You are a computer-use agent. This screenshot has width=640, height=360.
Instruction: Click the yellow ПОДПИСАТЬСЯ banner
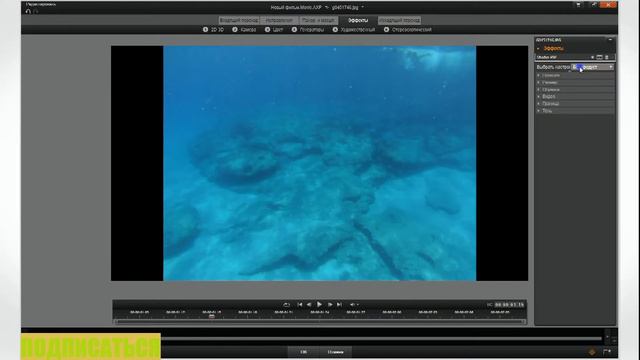click(91, 347)
